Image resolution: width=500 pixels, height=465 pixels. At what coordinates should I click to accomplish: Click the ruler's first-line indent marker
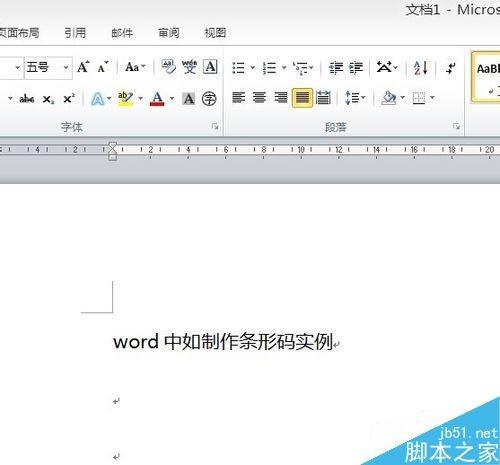tap(113, 146)
